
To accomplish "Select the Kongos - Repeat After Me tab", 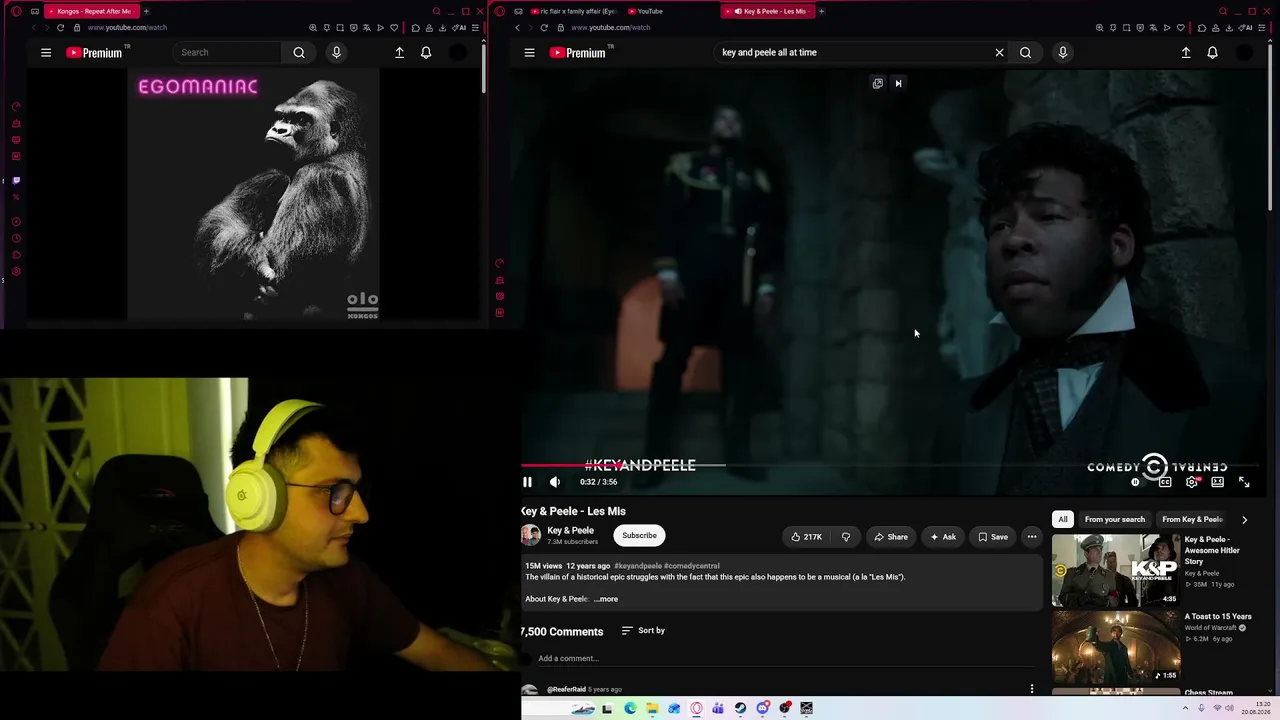I will click(x=93, y=11).
